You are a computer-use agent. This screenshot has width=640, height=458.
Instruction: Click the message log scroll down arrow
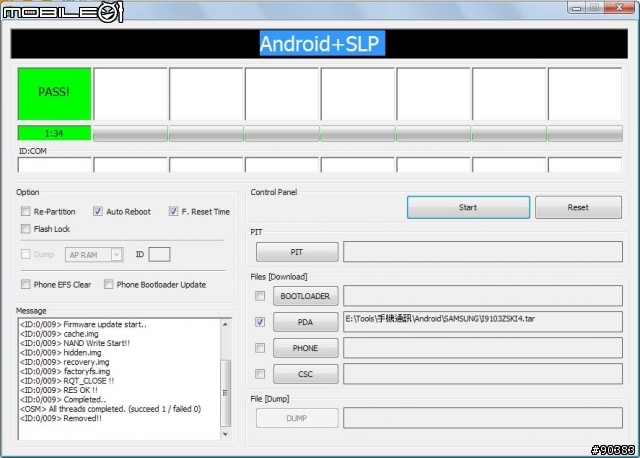225,434
